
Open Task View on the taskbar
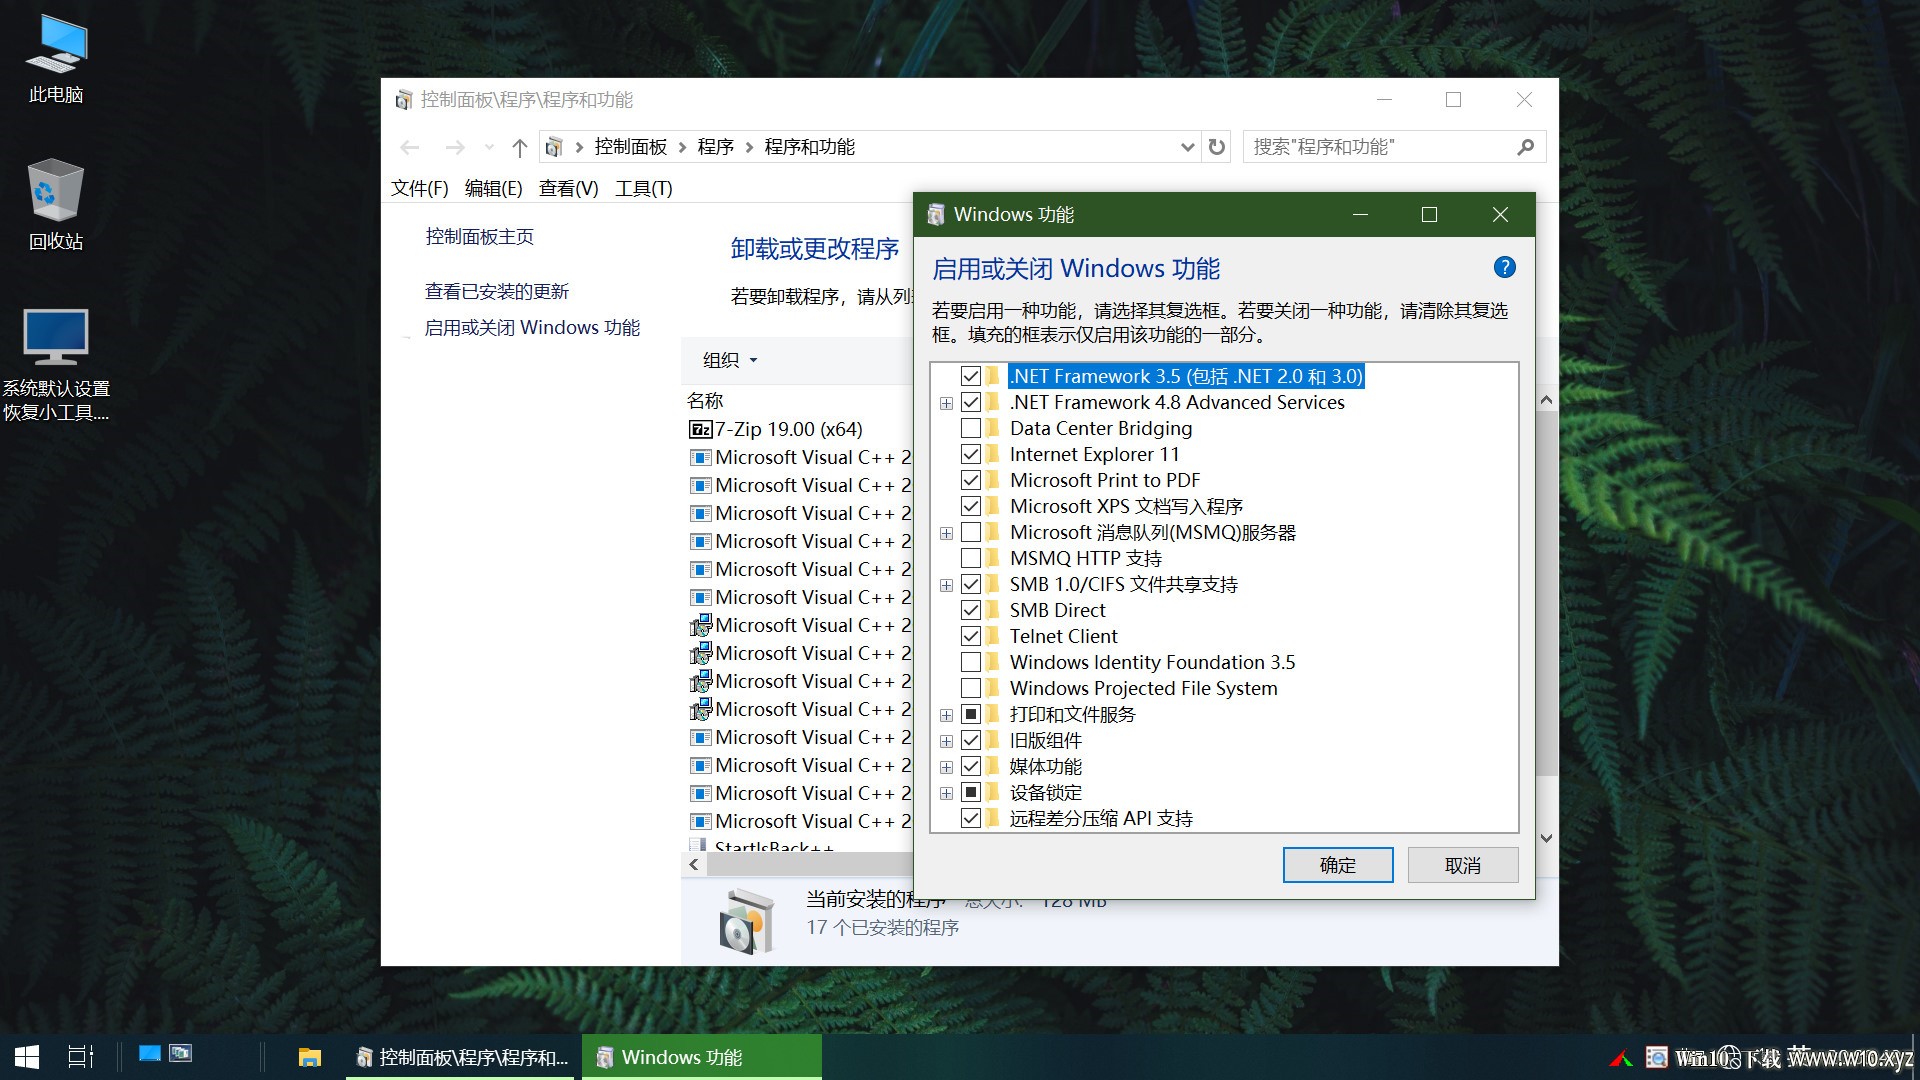click(x=81, y=1057)
